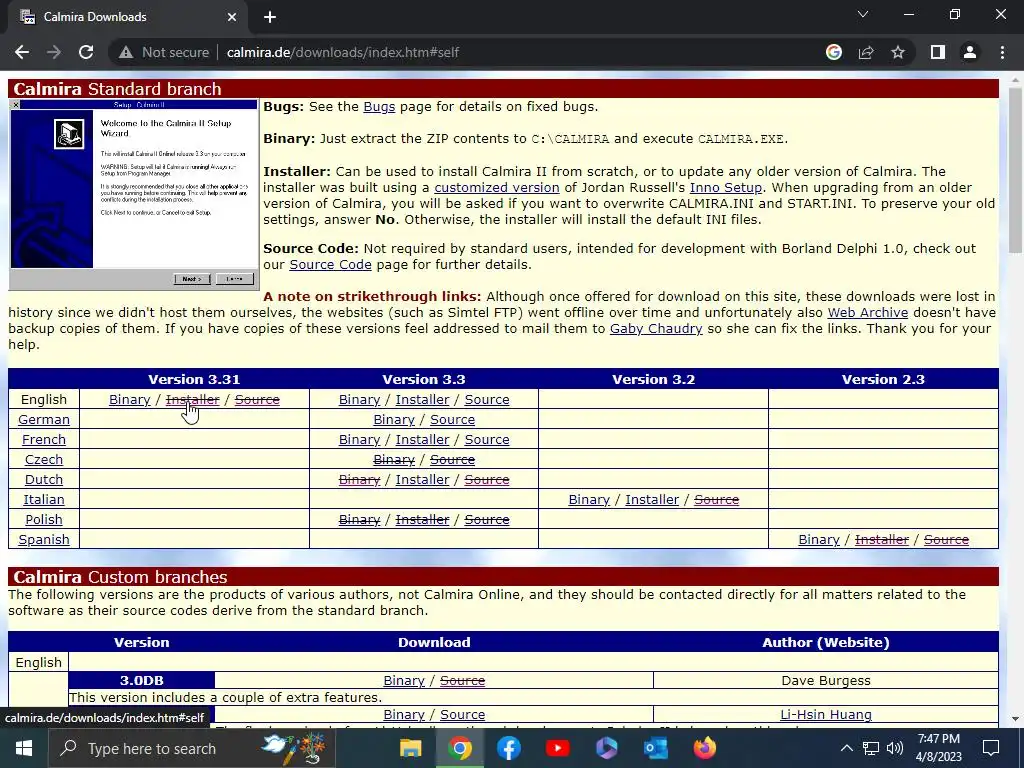Open a new tab with plus button
1024x768 pixels.
click(x=270, y=17)
